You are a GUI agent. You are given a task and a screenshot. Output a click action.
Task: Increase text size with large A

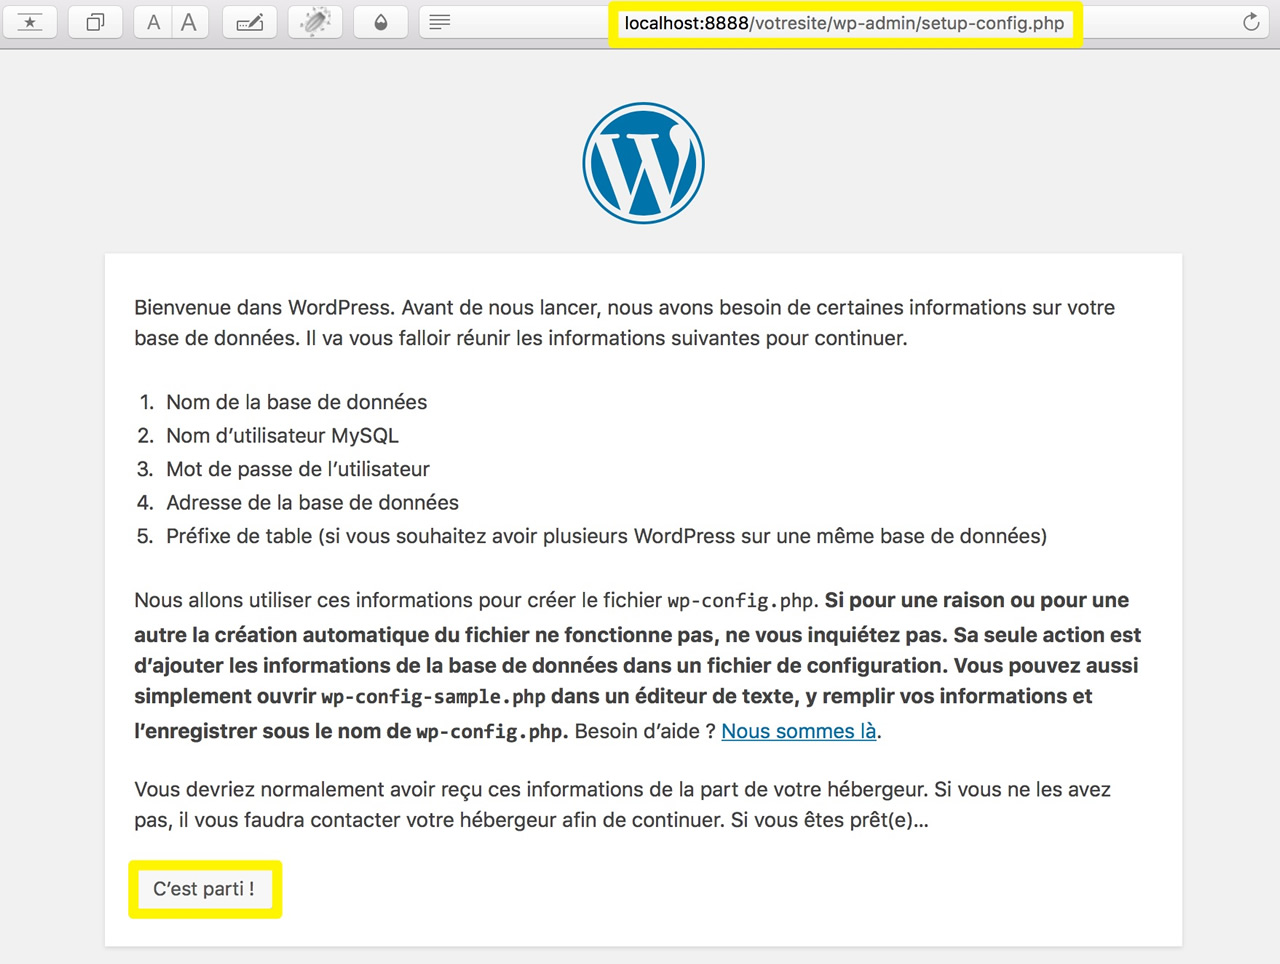point(189,22)
